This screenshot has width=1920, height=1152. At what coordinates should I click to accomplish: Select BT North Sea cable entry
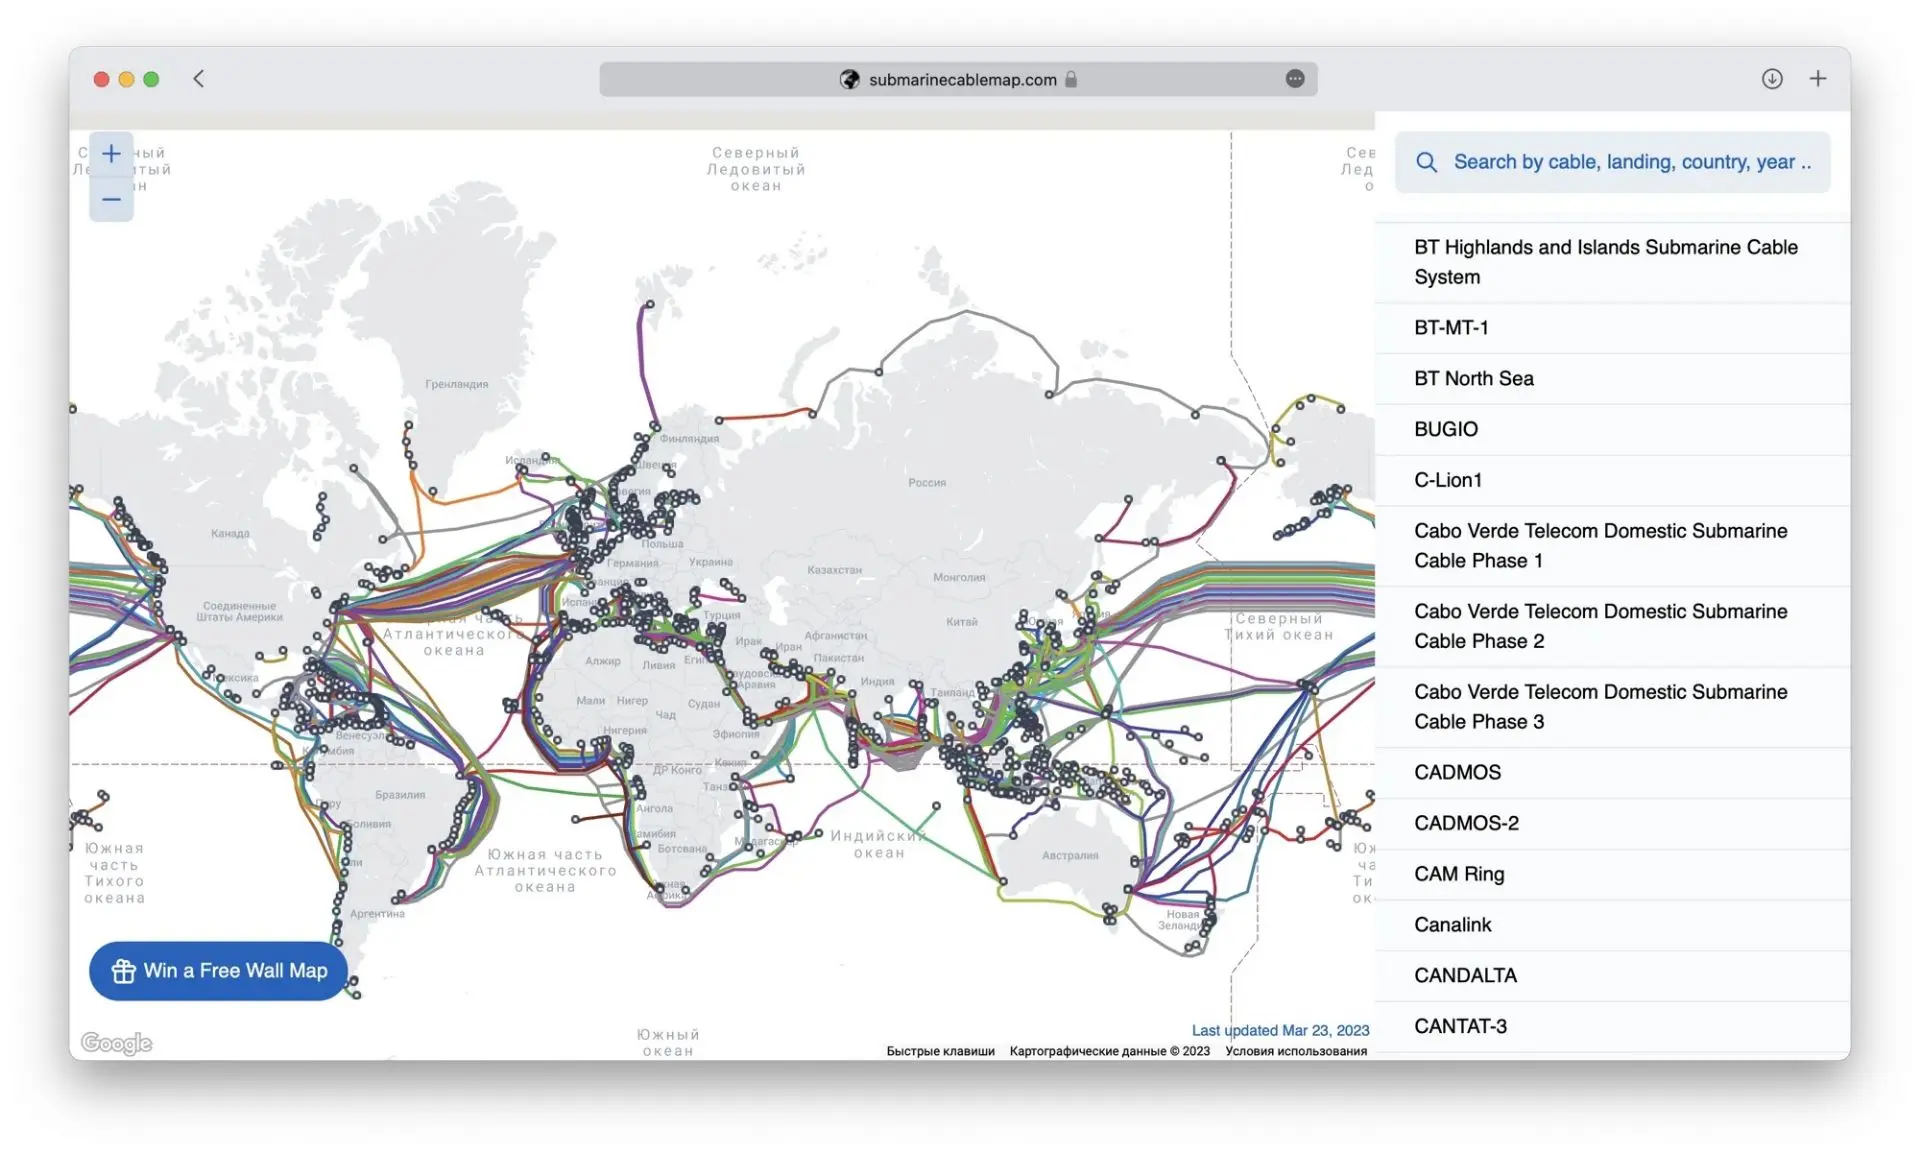click(1612, 379)
